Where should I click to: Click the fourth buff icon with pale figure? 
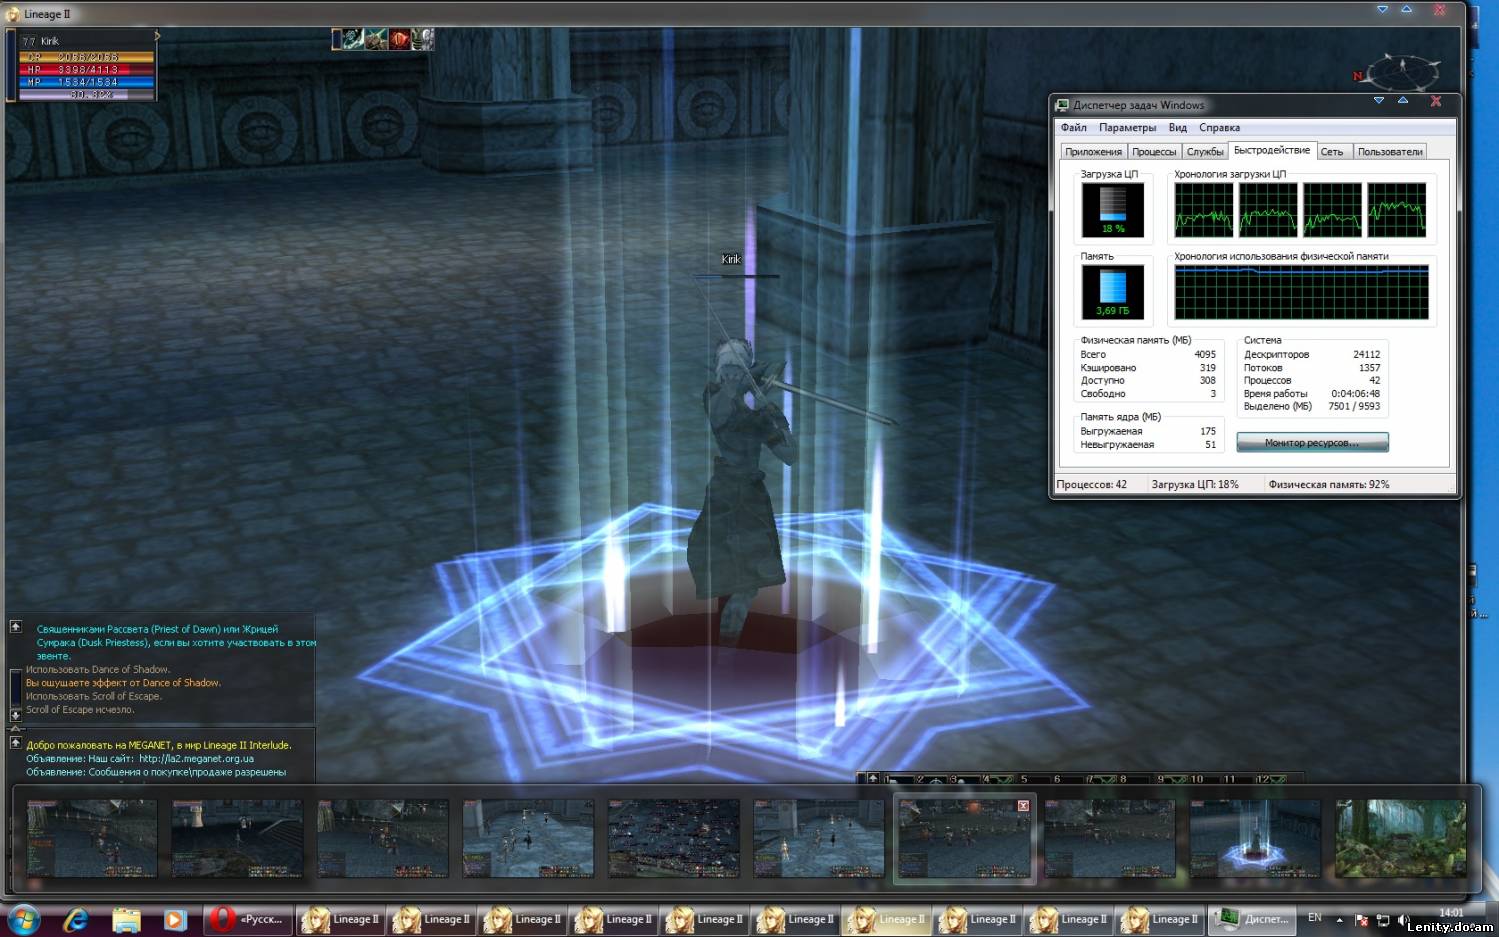point(423,39)
